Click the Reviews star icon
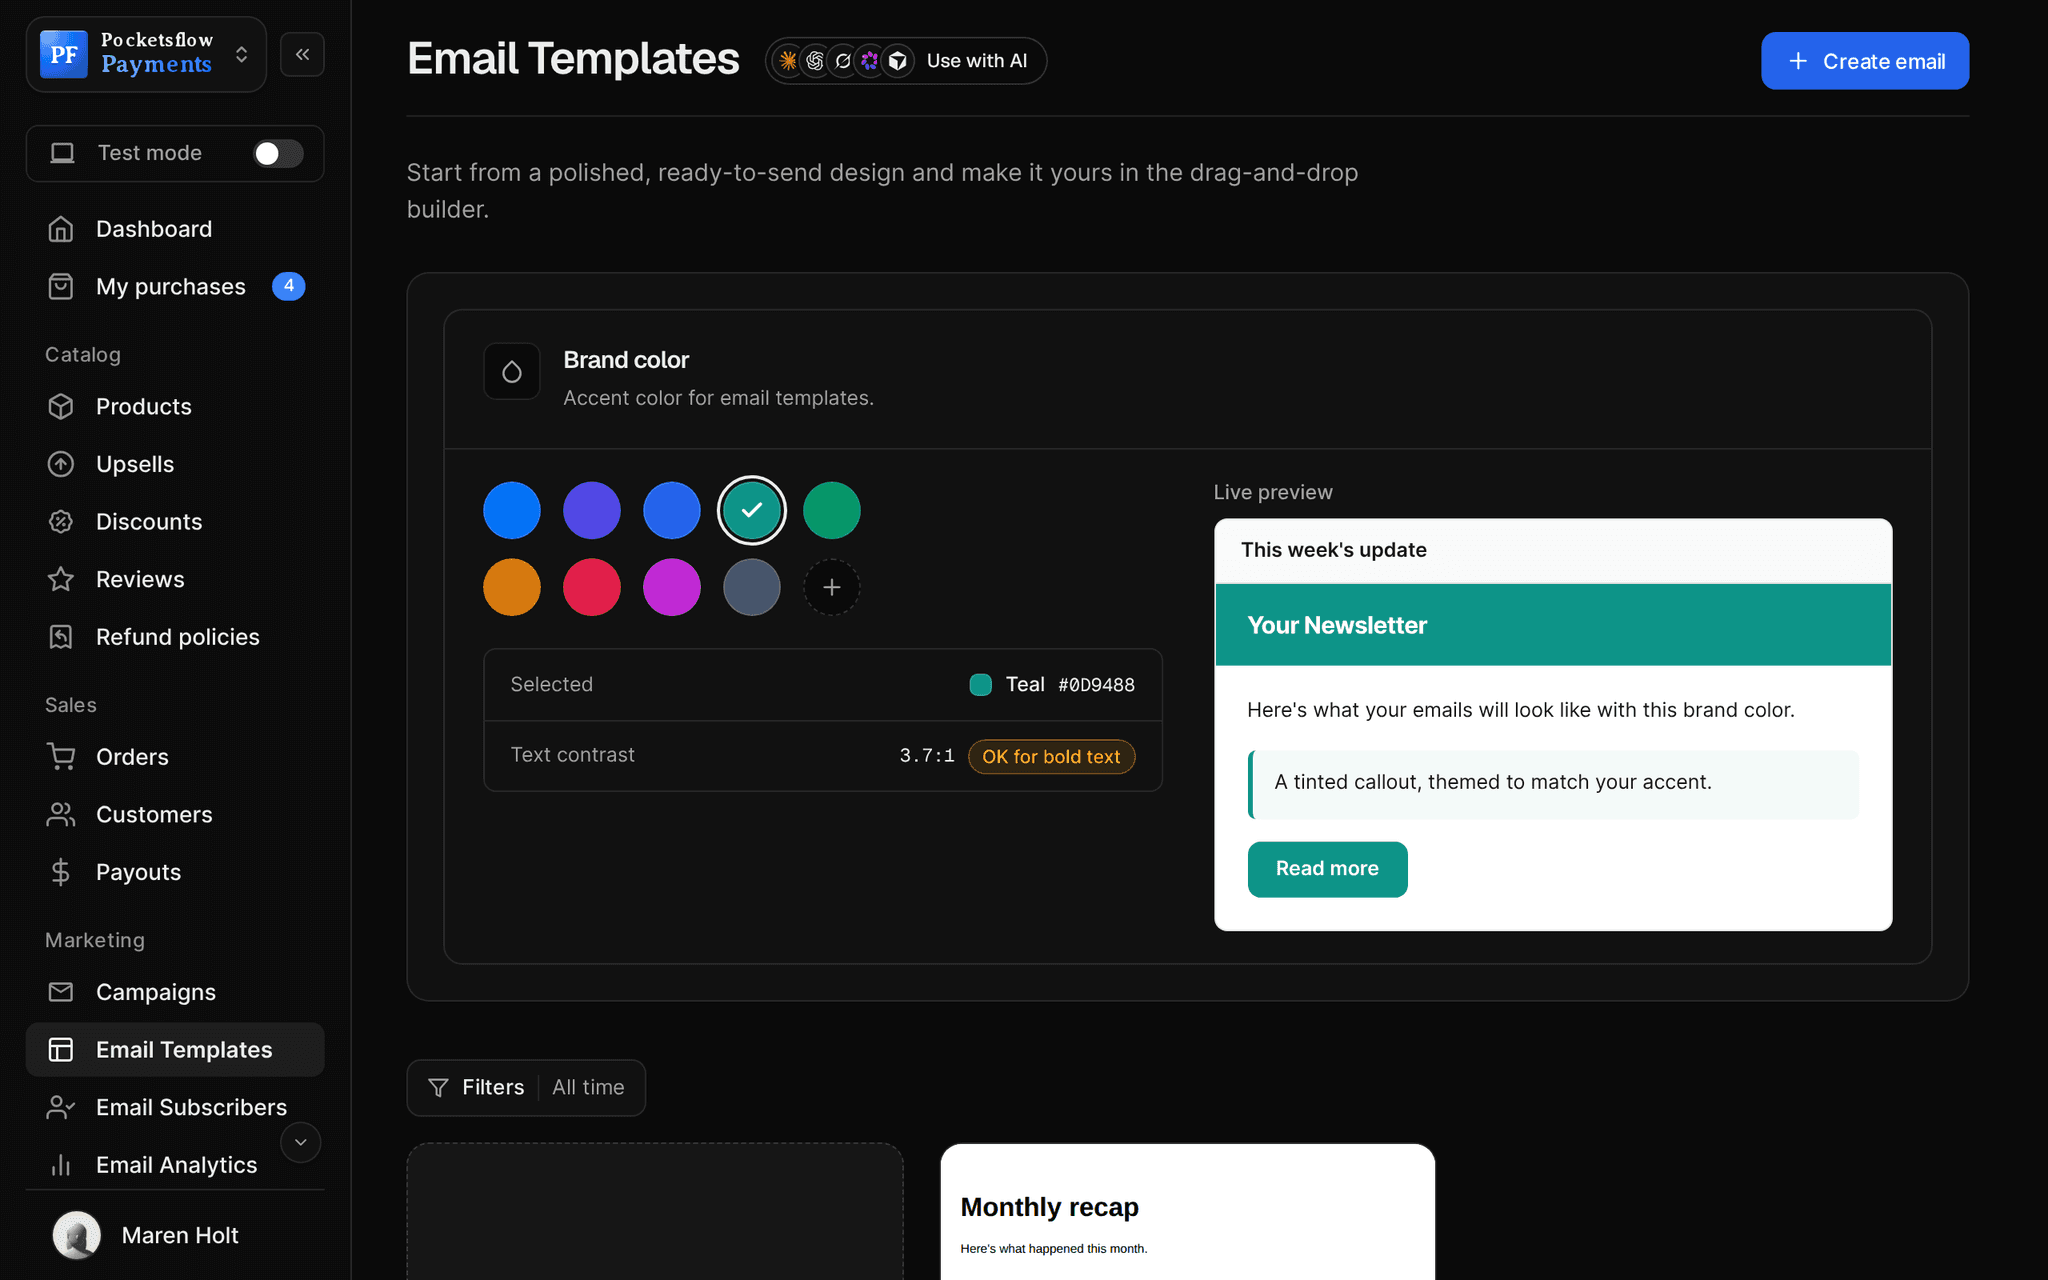Viewport: 2048px width, 1280px height. [x=61, y=580]
